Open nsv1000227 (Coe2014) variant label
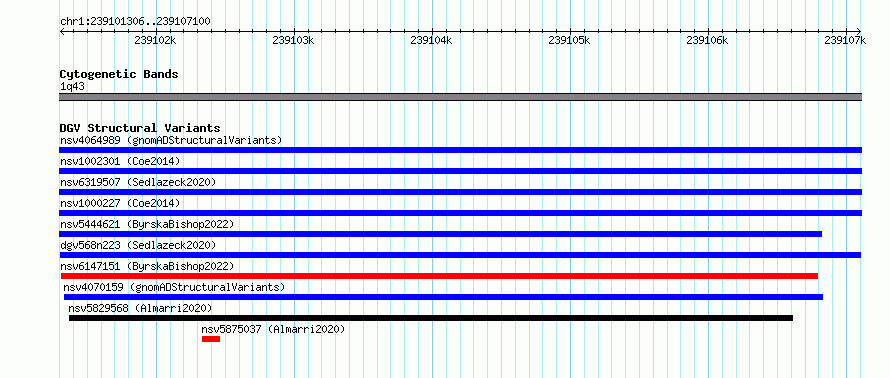The height and width of the screenshot is (378, 890). (120, 203)
